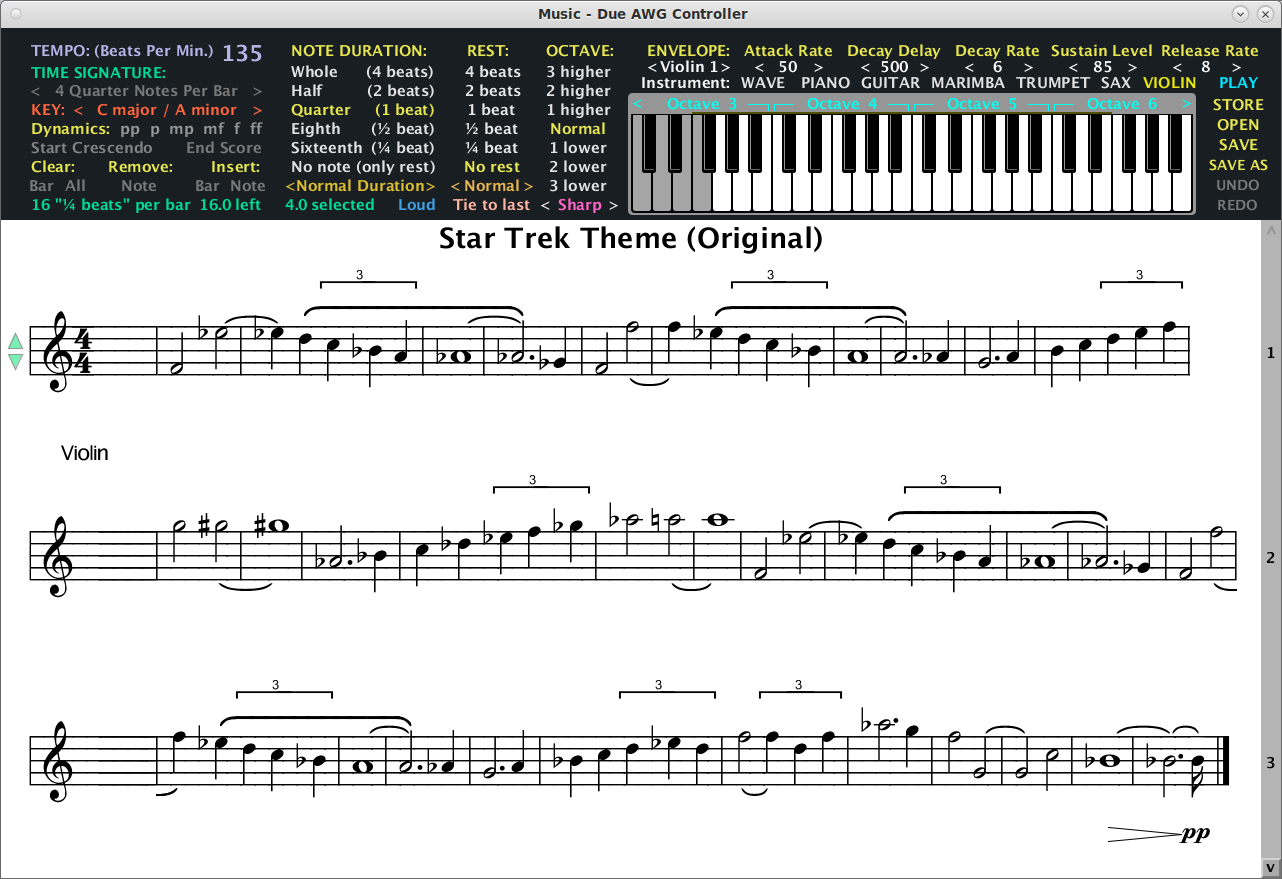This screenshot has width=1282, height=879.
Task: Select the SAX instrument
Action: tap(1115, 83)
